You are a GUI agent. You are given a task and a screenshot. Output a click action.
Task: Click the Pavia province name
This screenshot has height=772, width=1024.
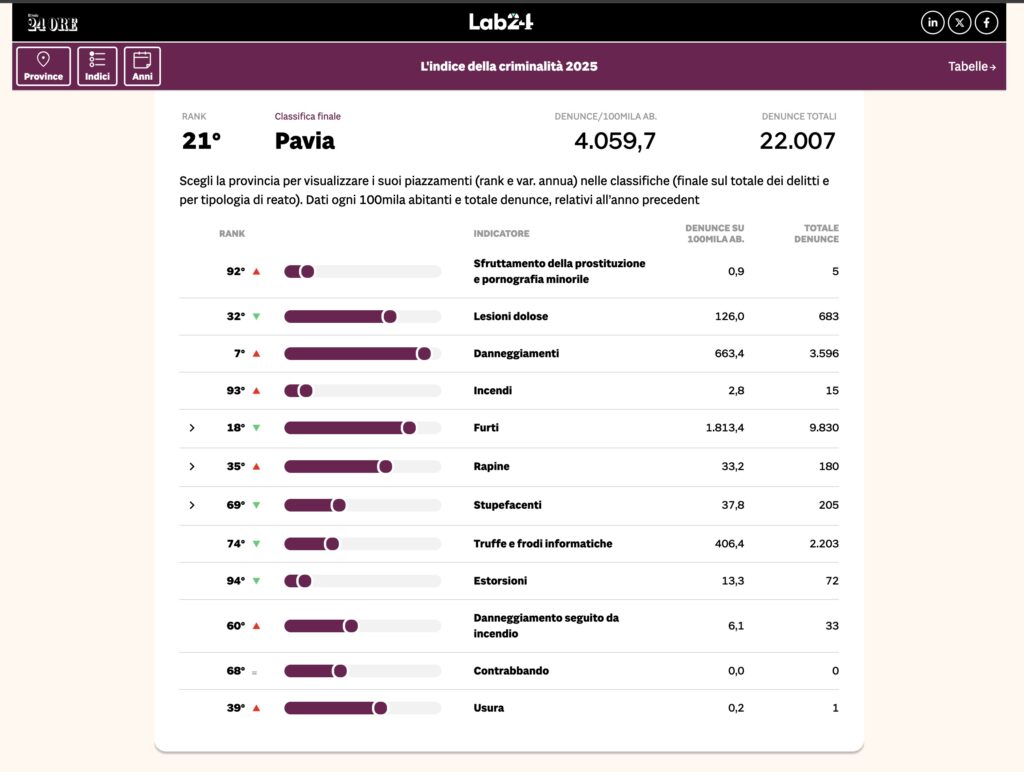pos(305,141)
